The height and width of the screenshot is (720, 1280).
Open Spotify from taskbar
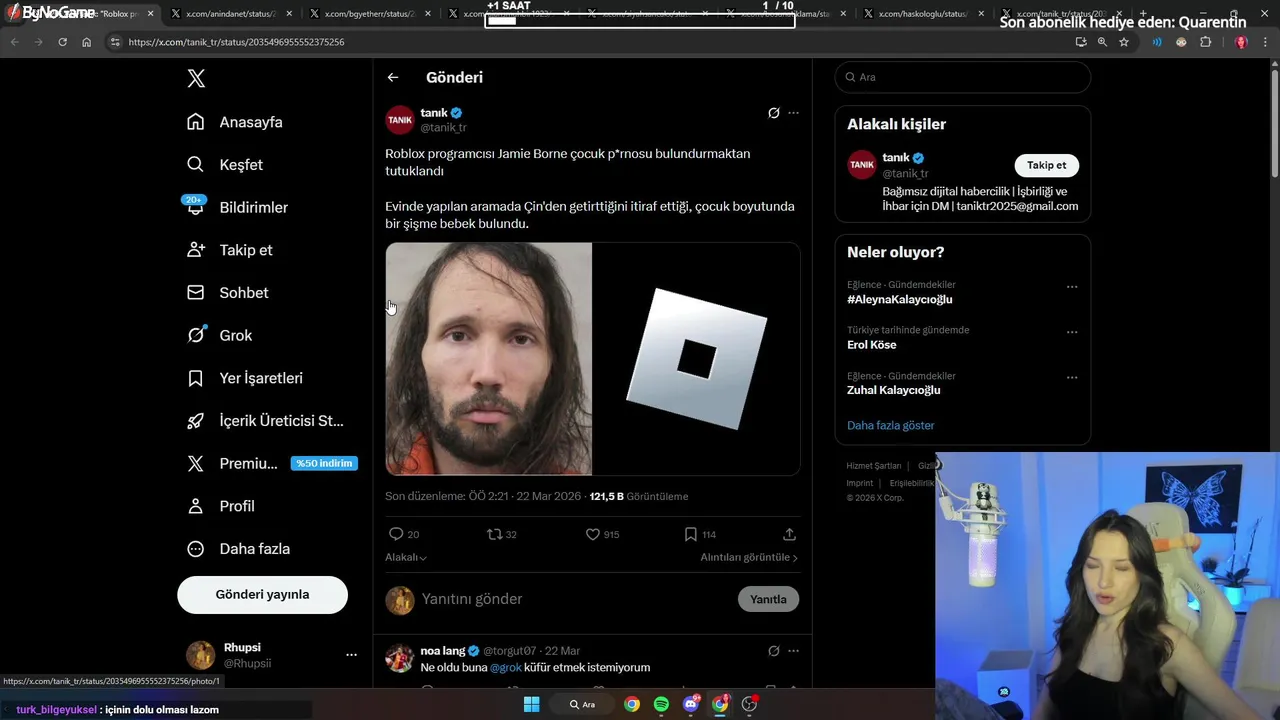[x=661, y=704]
